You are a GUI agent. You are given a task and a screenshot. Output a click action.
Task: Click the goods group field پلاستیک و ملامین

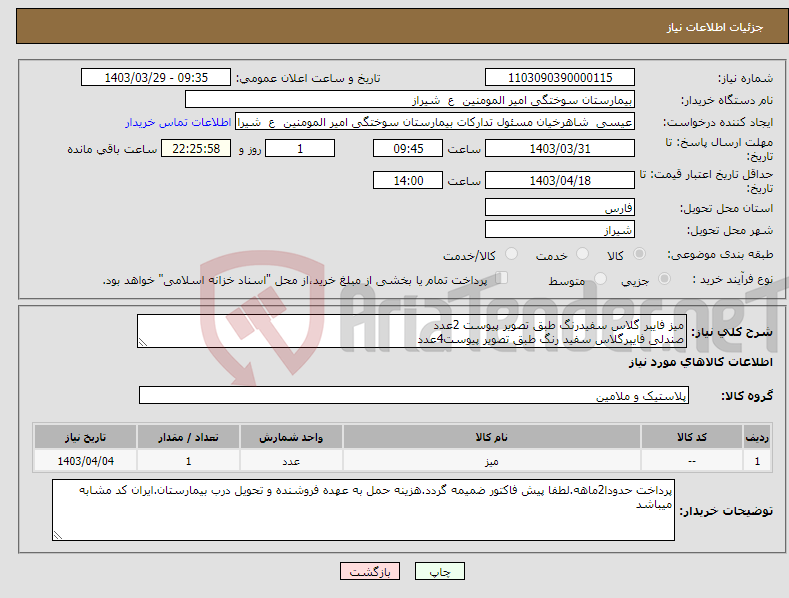(414, 395)
